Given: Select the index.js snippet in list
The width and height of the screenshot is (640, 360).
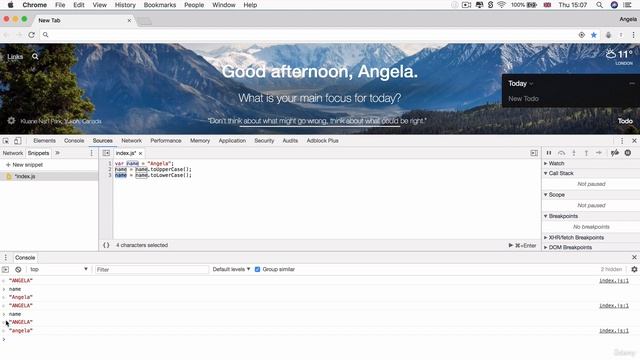Looking at the screenshot, I should click(x=49, y=176).
